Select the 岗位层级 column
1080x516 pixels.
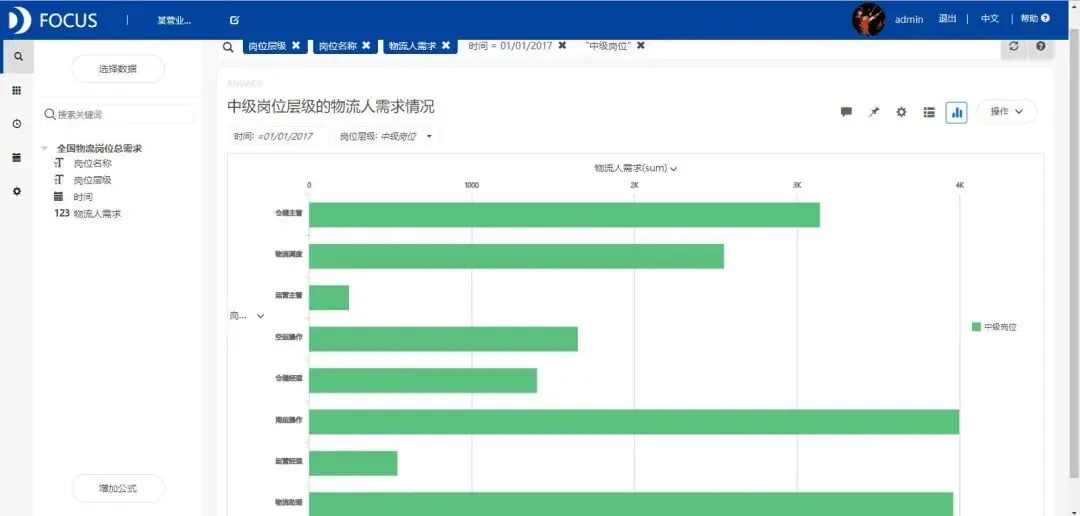pos(92,180)
